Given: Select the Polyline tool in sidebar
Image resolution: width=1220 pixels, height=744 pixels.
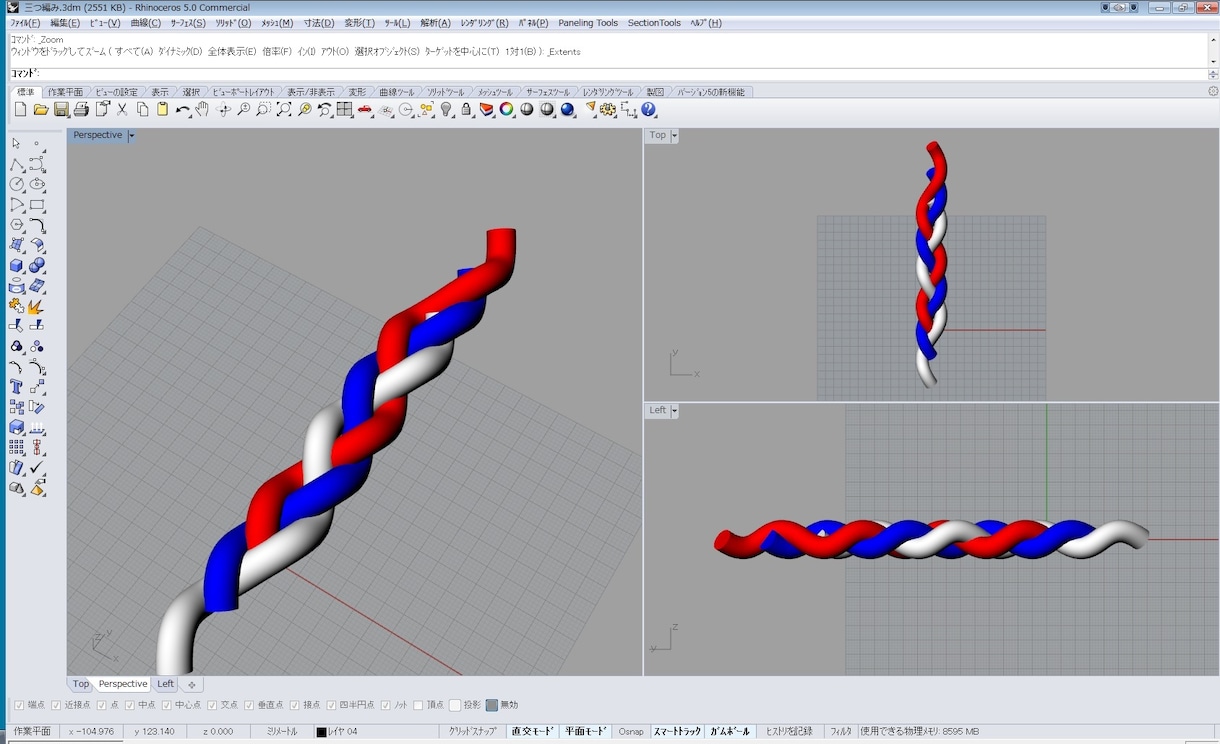Looking at the screenshot, I should point(16,164).
